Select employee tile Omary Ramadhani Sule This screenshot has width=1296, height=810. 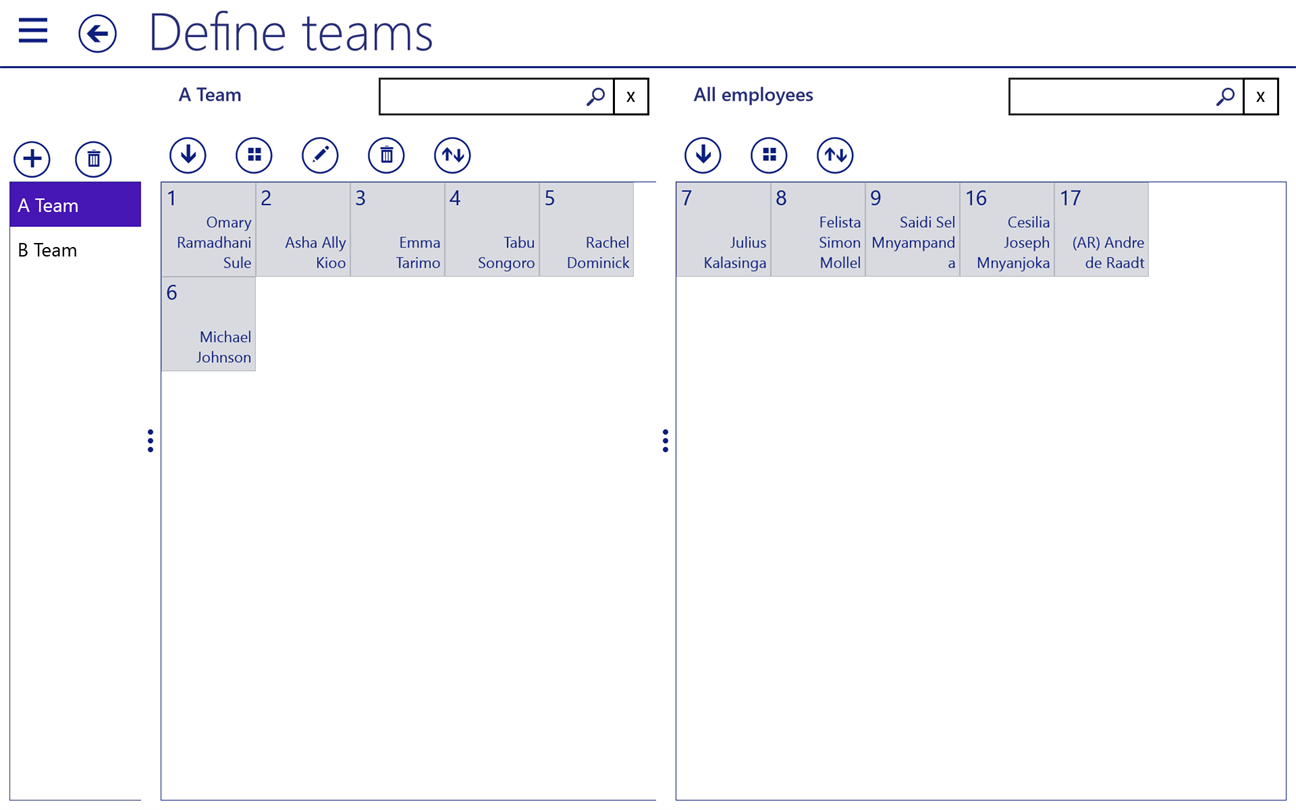pos(208,229)
